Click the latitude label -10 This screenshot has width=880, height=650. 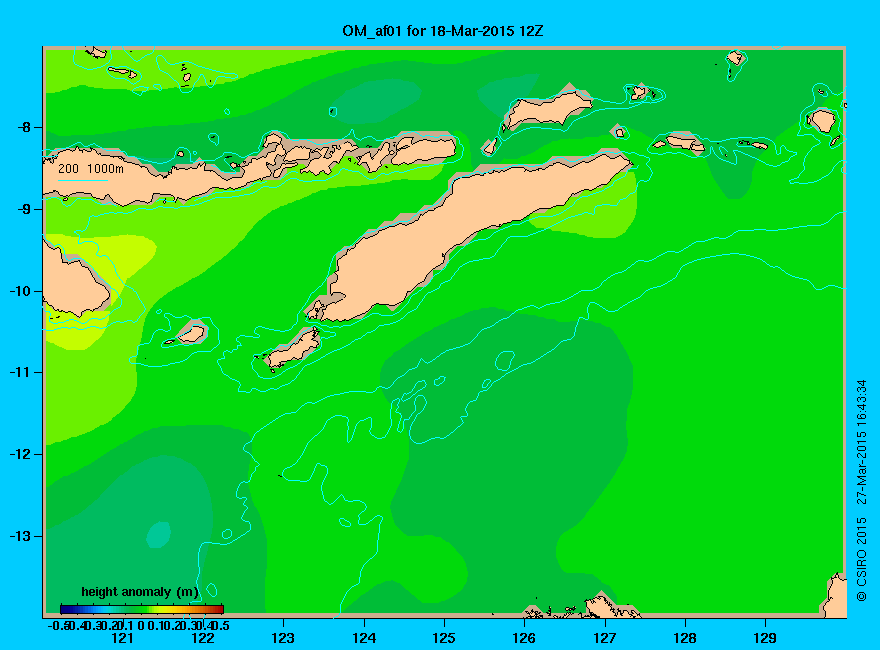pos(20,291)
